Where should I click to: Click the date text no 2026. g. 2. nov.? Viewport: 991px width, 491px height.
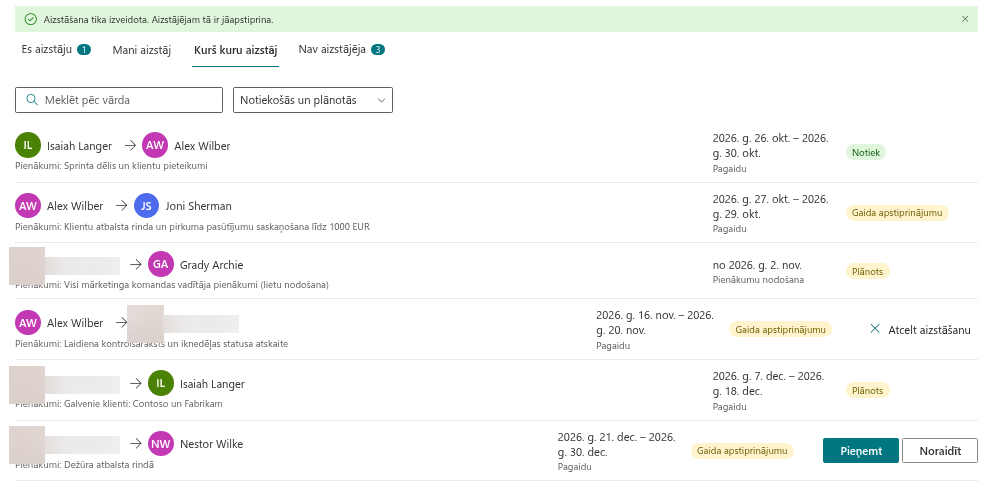pyautogui.click(x=757, y=265)
